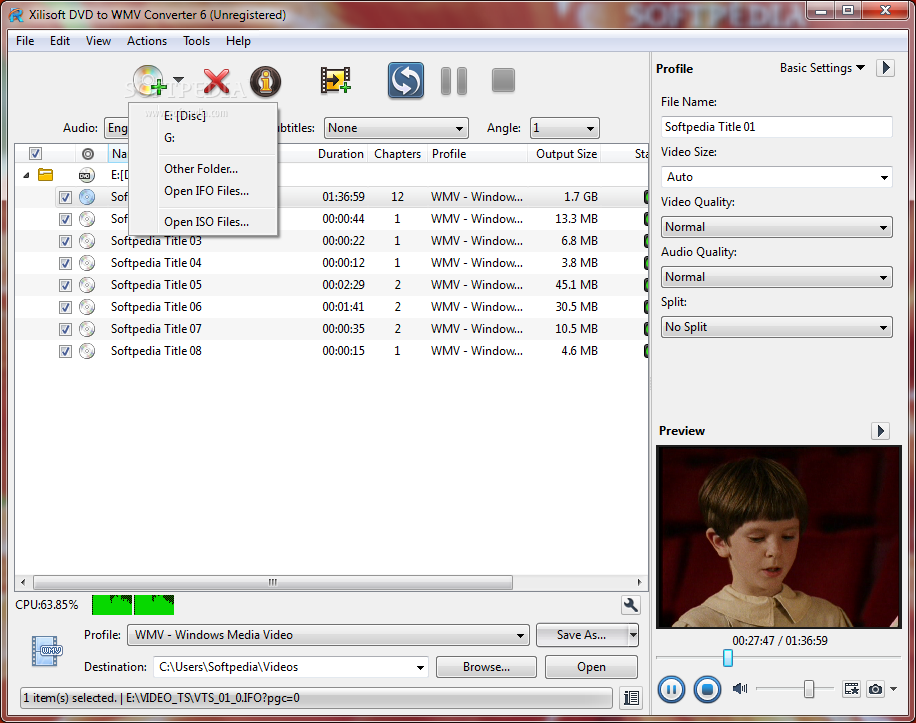Viewport: 916px width, 723px height.
Task: Click the disc icon of Softpedia Title 04
Action: [x=87, y=263]
